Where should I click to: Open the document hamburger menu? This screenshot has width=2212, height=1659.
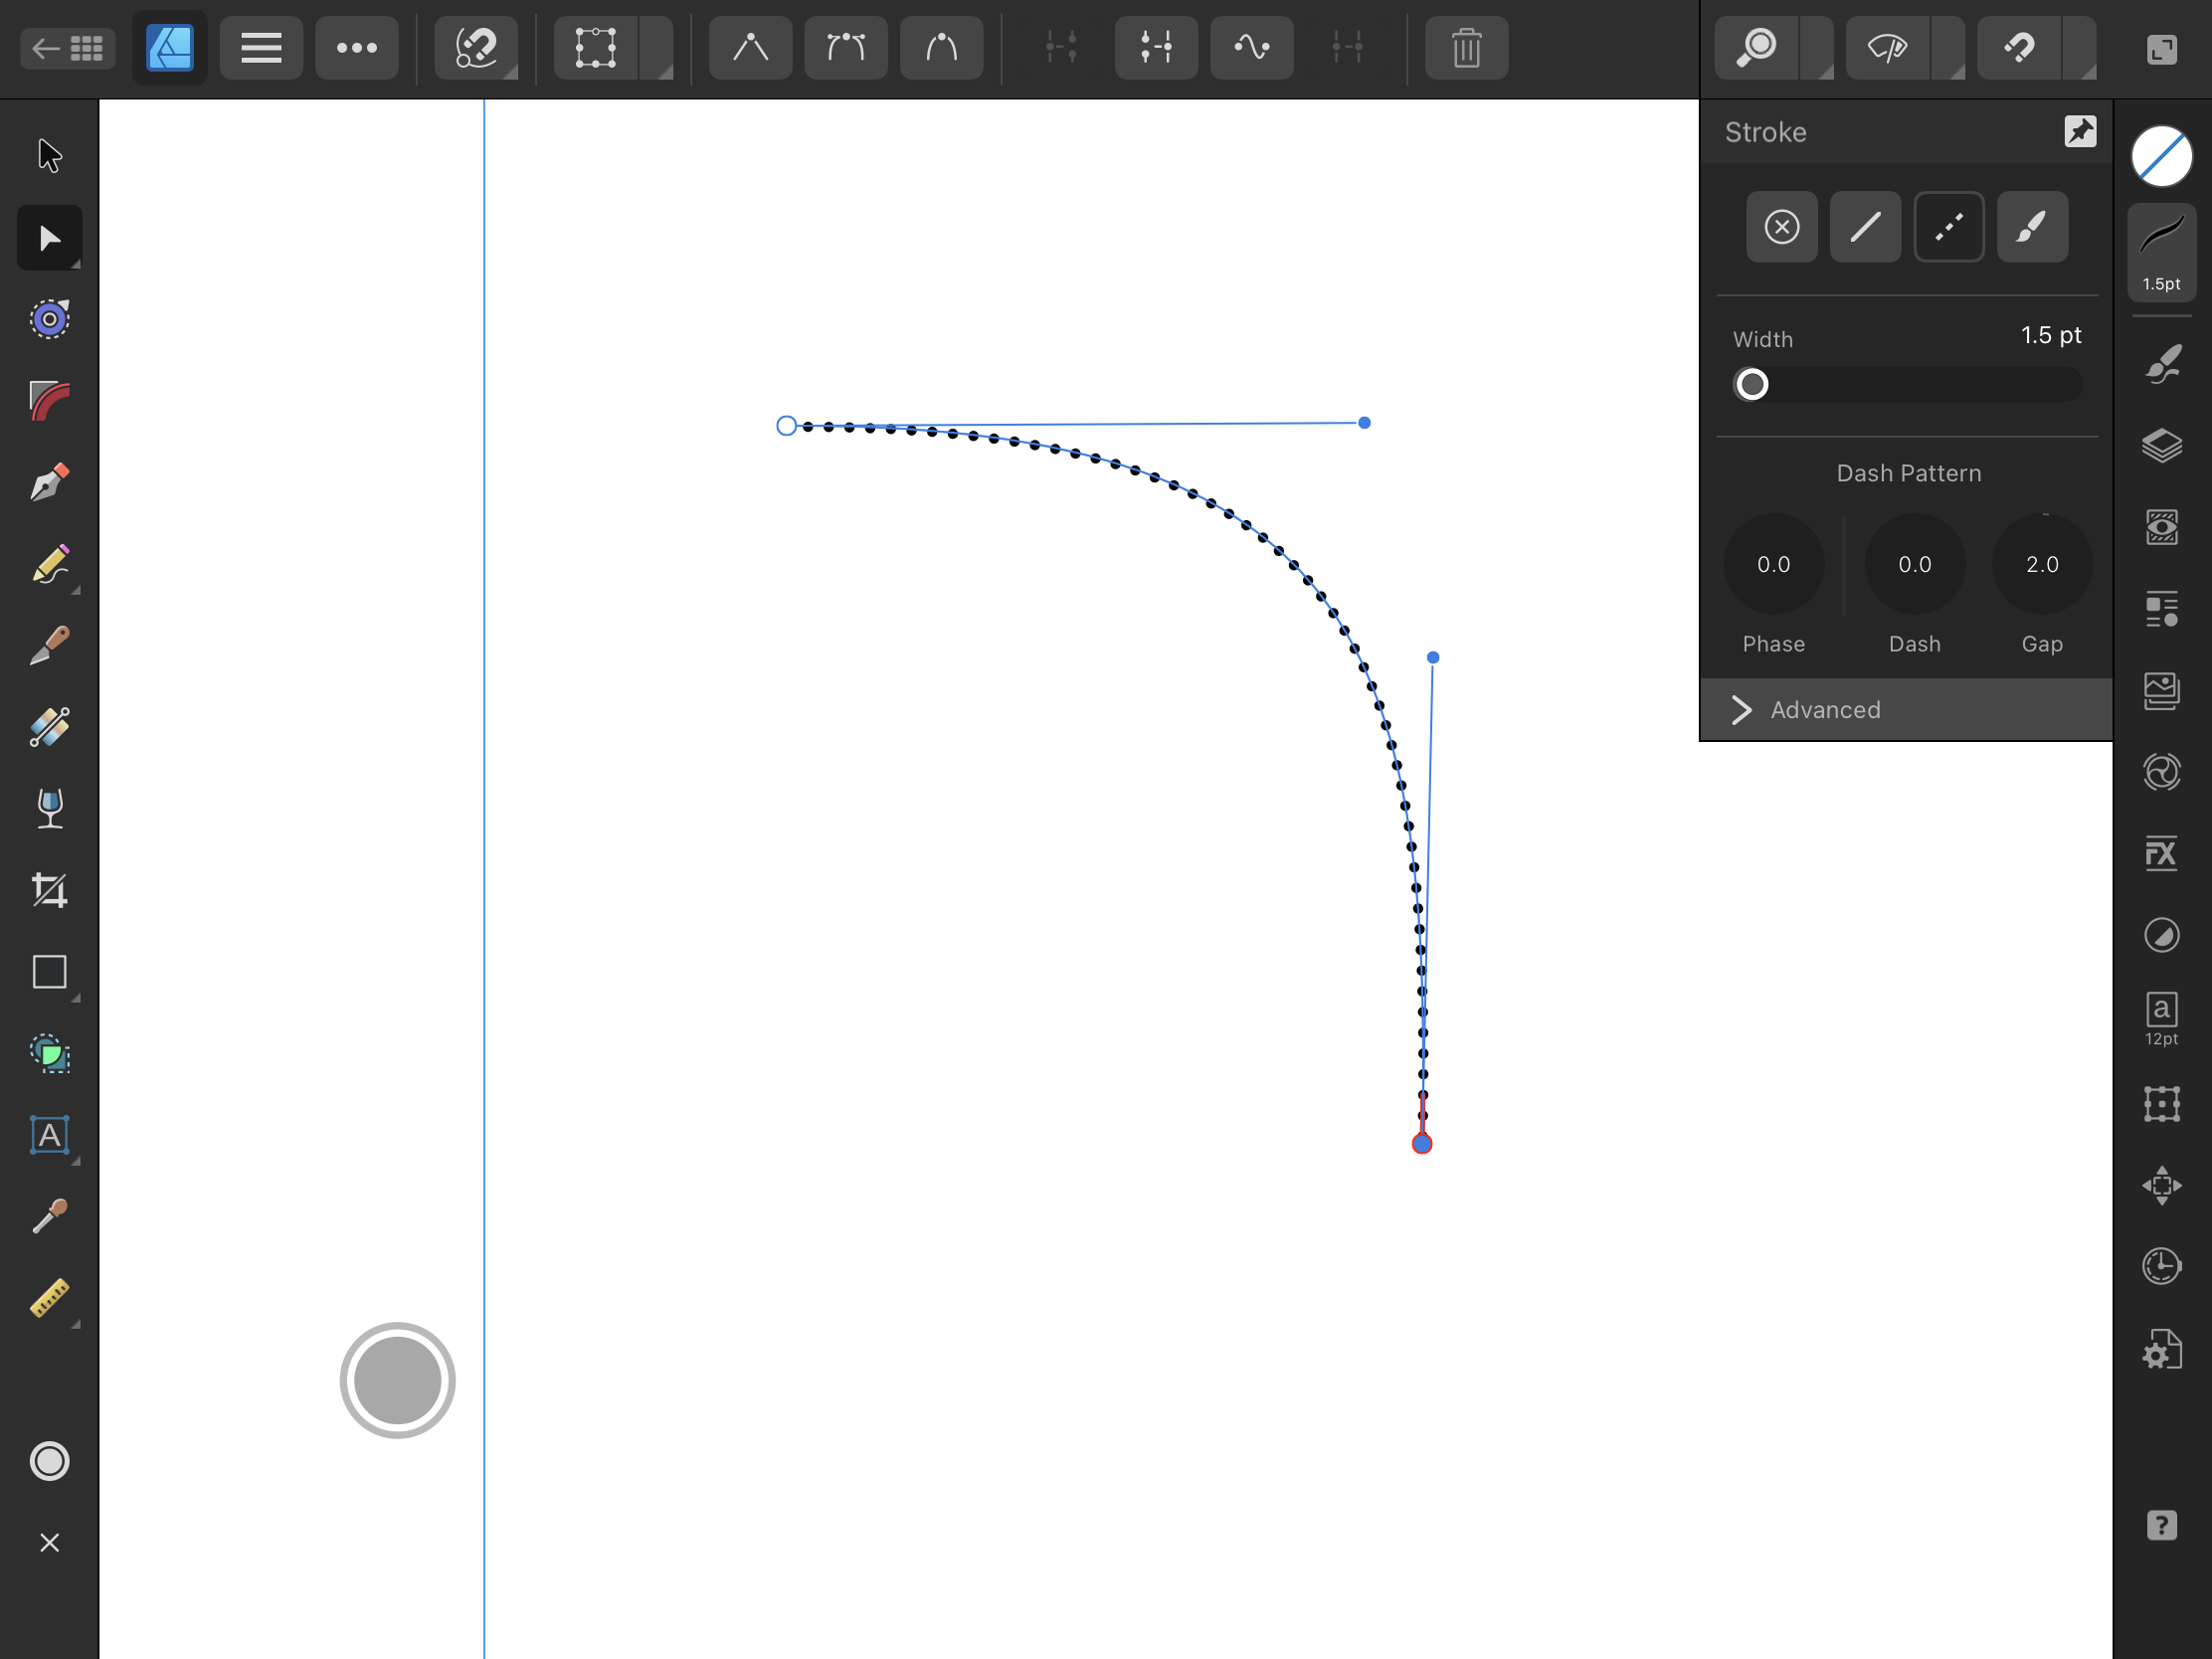tap(261, 48)
